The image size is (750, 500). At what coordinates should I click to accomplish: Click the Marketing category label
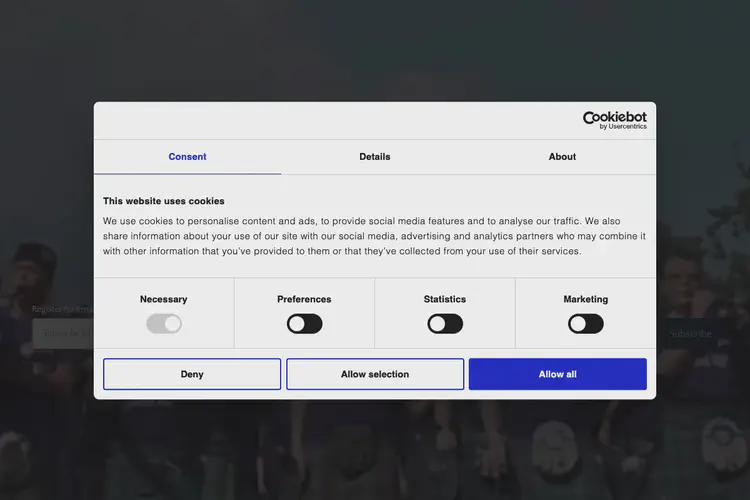(x=586, y=299)
